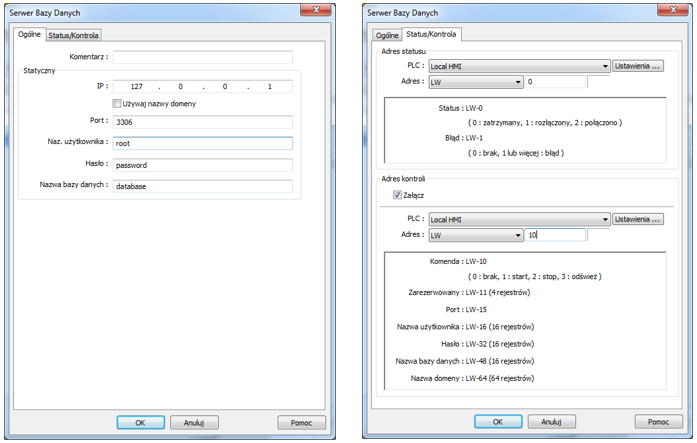Switch to Status/Kontrola tab in left dialog

coord(73,35)
